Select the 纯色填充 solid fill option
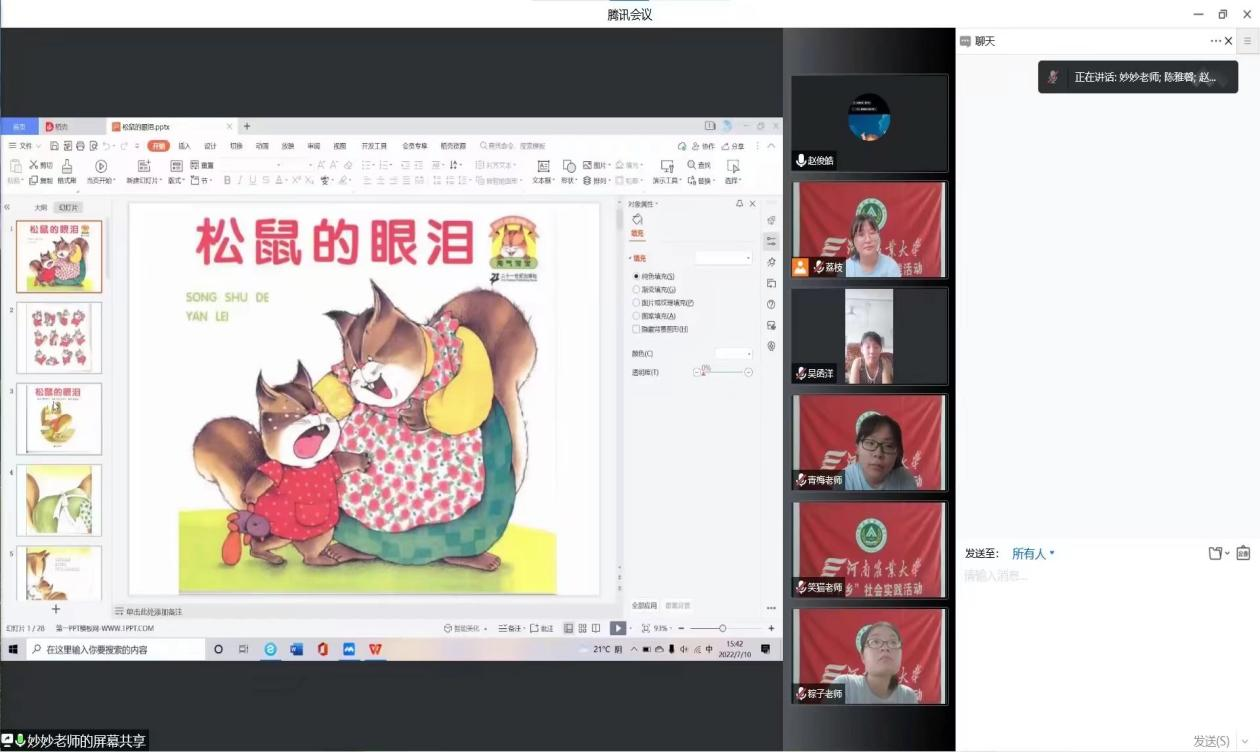The height and width of the screenshot is (752, 1260). point(636,276)
